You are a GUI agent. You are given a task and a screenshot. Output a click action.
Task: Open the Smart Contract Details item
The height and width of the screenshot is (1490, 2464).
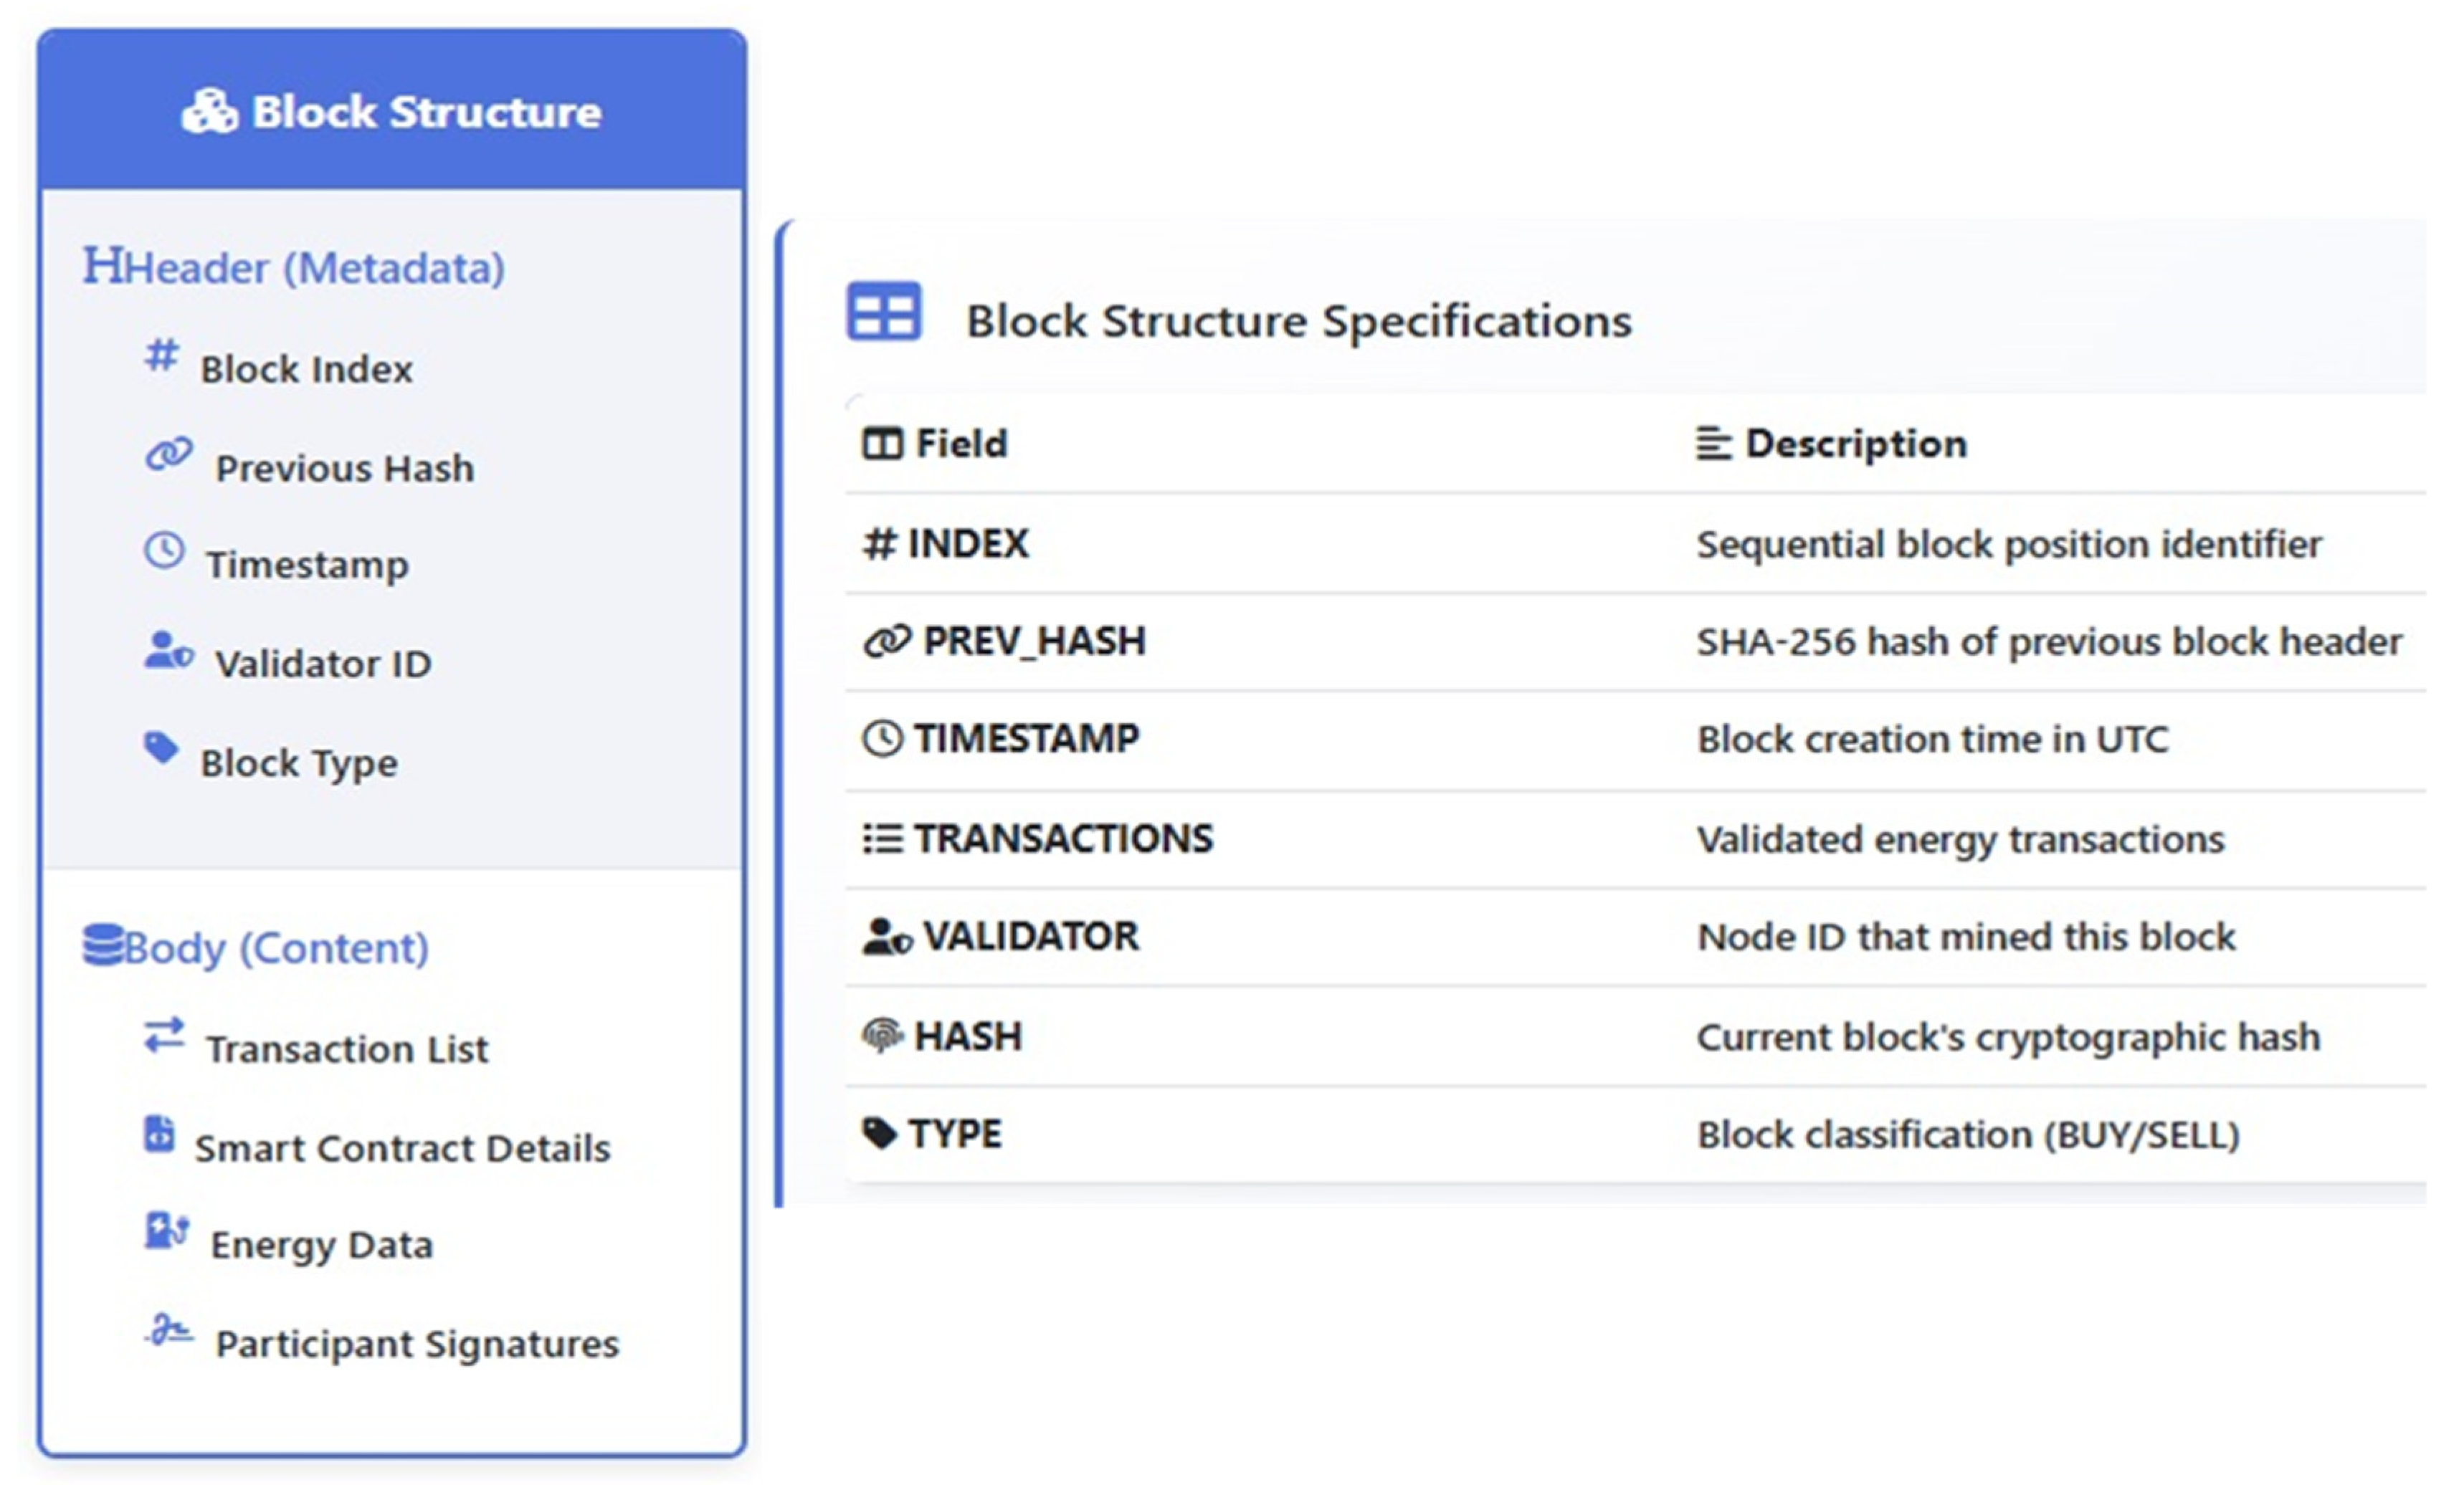click(x=402, y=1148)
